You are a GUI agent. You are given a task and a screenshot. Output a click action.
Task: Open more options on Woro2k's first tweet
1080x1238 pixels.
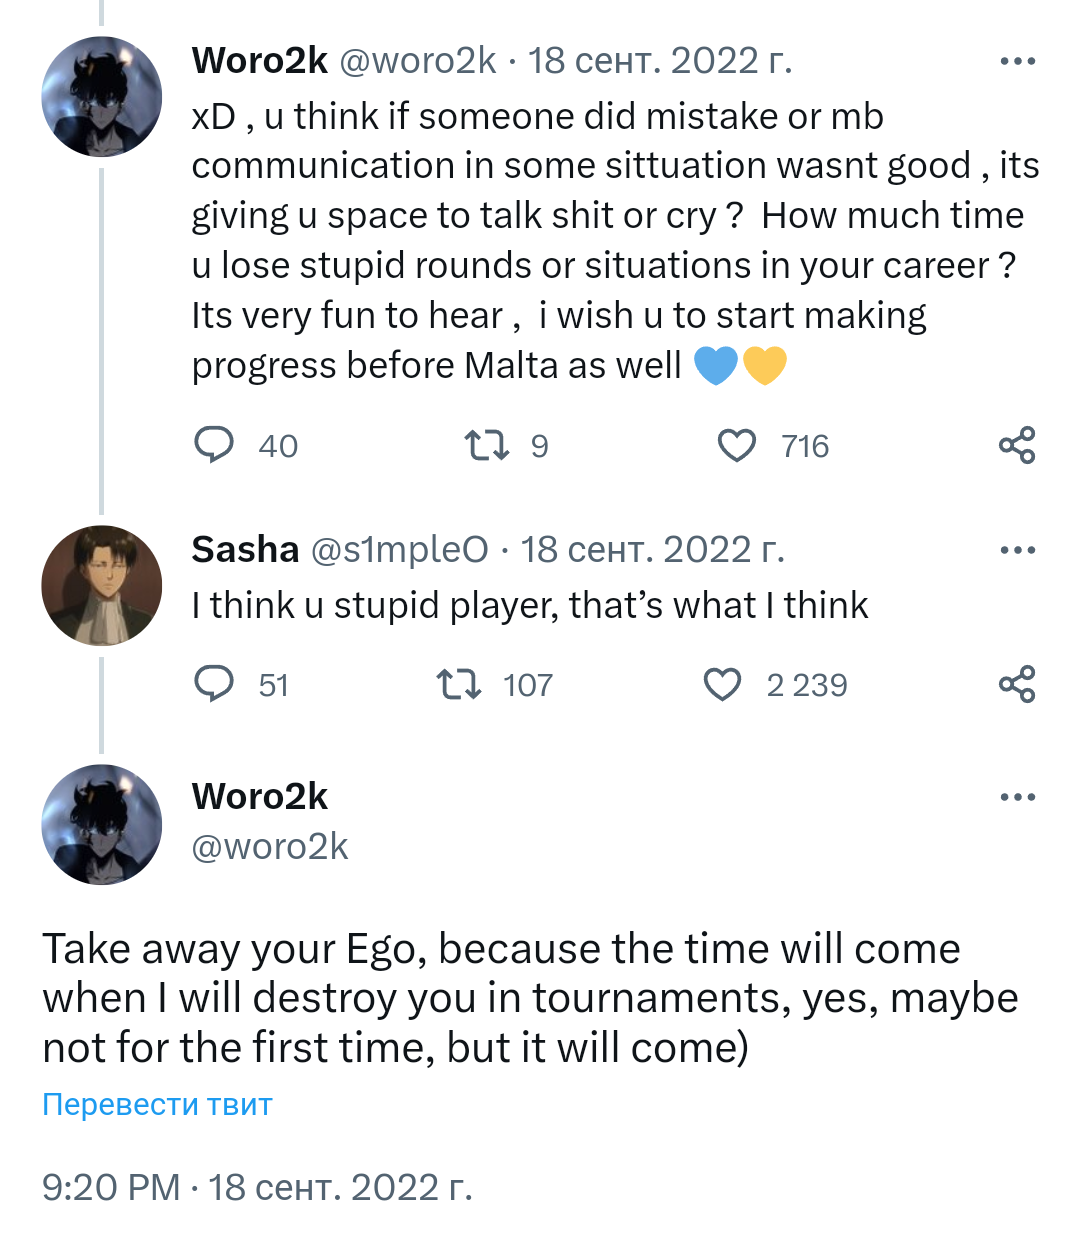point(1017,62)
